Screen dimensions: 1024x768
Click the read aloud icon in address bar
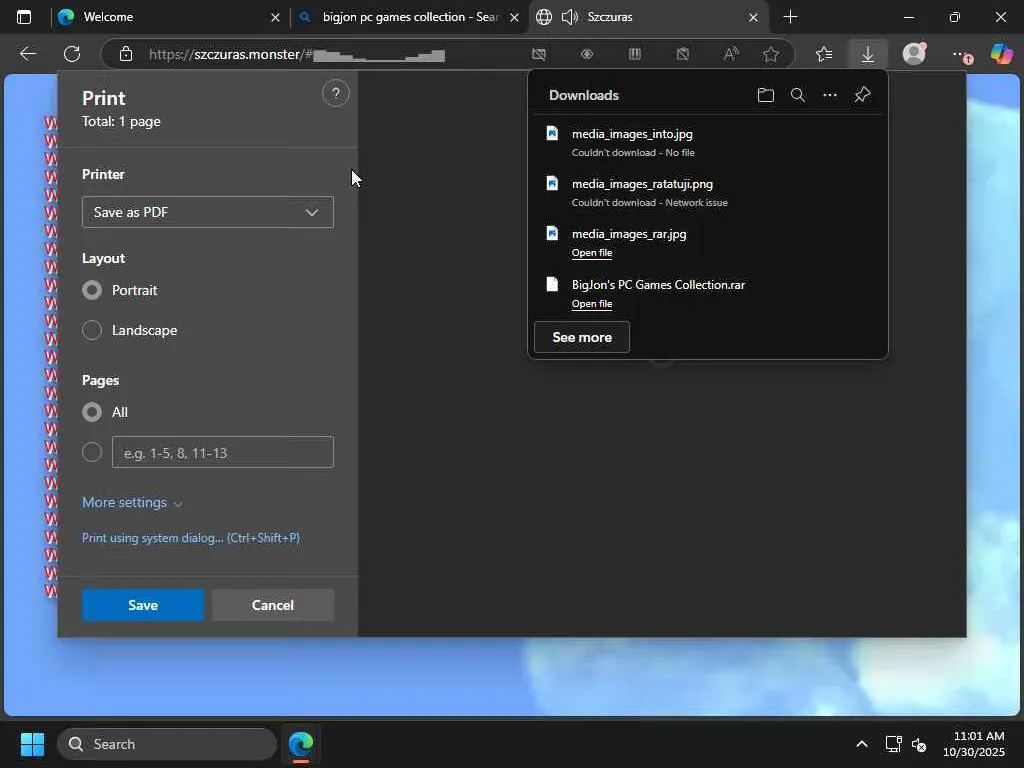pyautogui.click(x=731, y=54)
